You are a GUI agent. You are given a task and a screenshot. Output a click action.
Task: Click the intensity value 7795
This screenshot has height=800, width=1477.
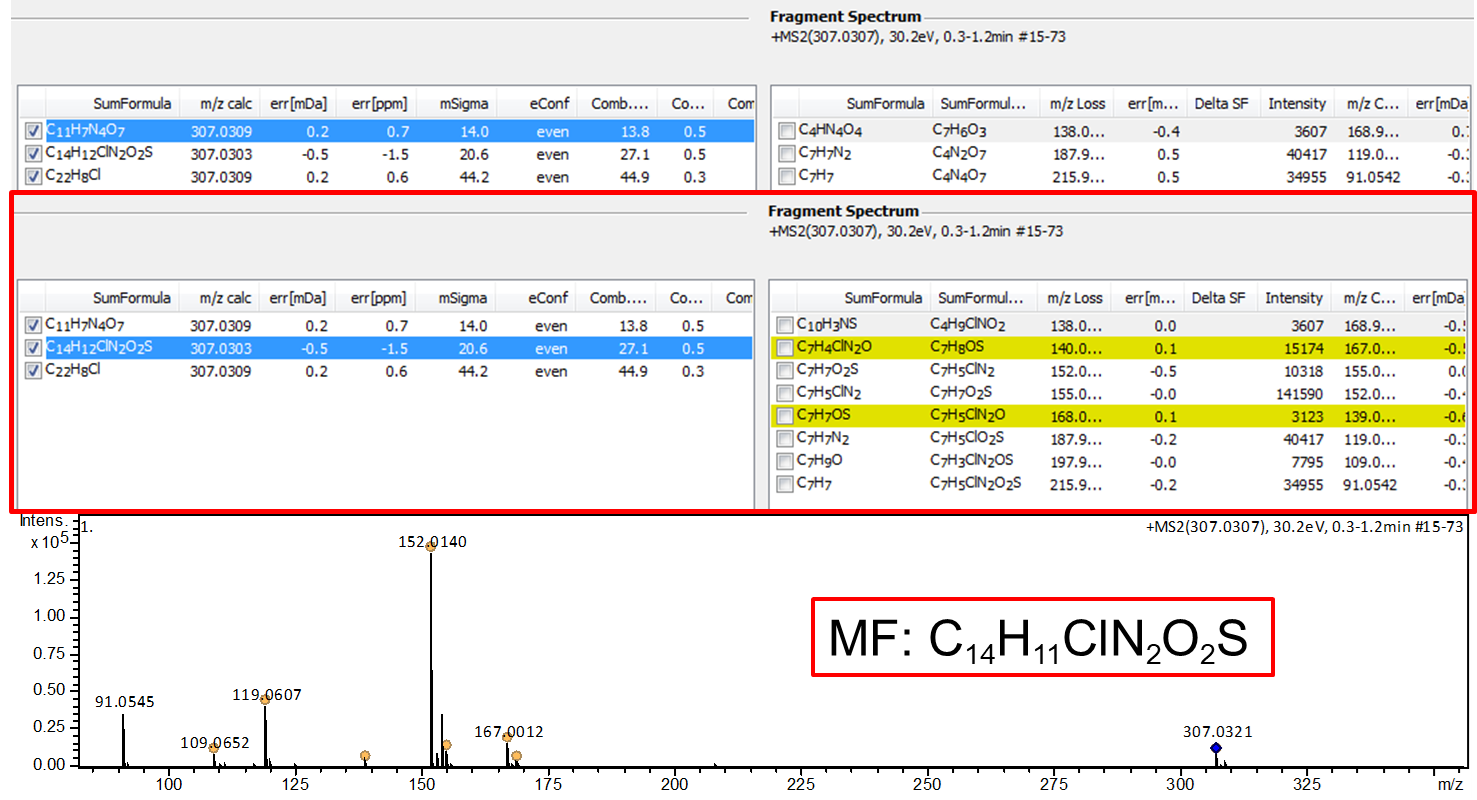click(1307, 461)
